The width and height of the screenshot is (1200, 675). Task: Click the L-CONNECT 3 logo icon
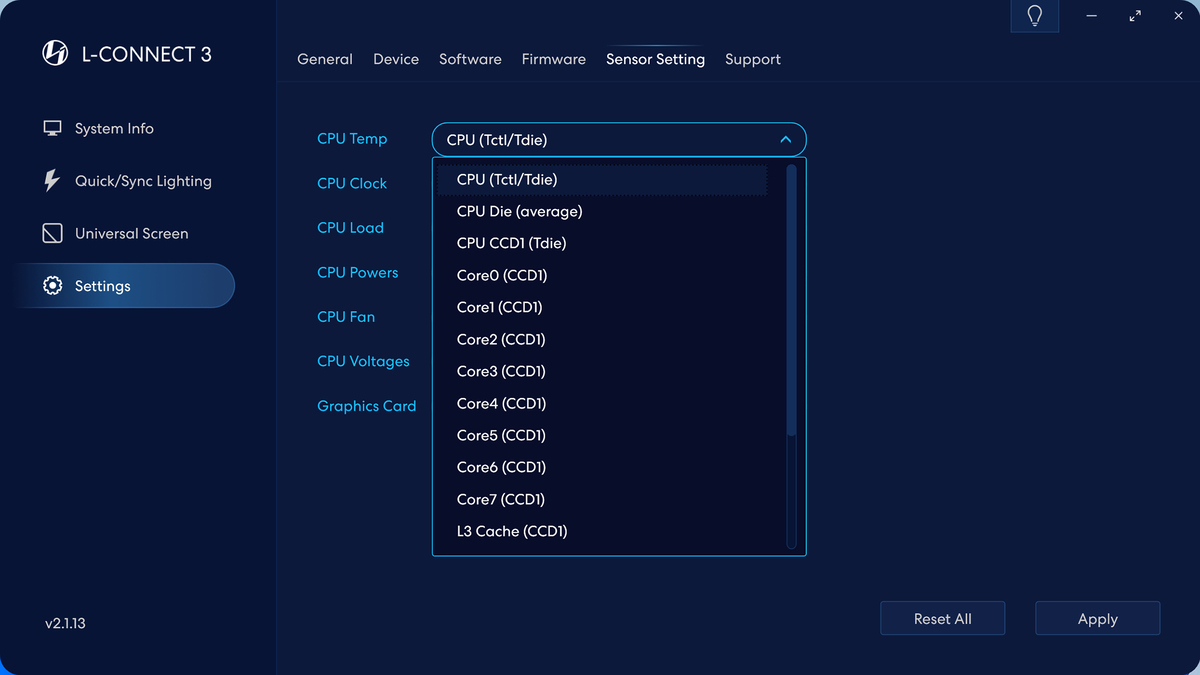pos(55,54)
